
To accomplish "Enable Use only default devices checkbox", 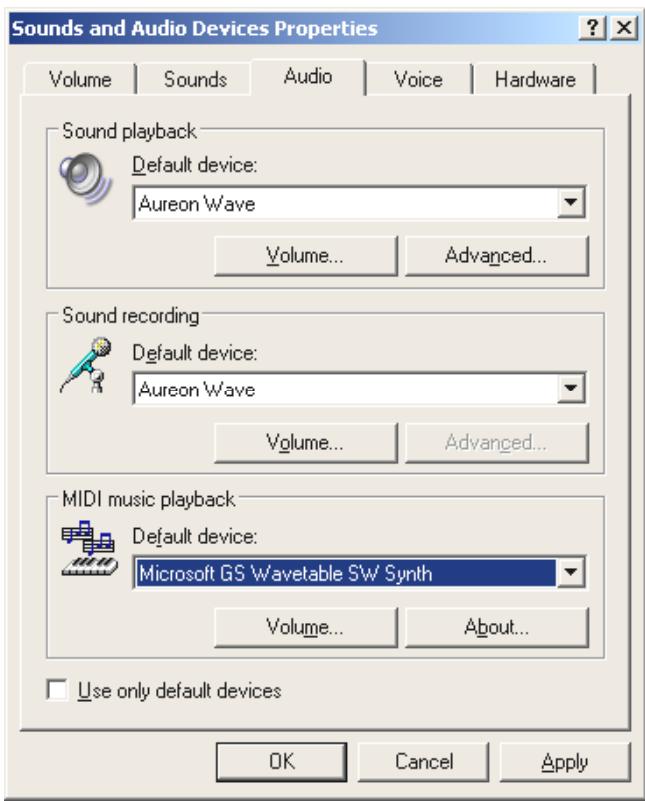I will click(57, 690).
